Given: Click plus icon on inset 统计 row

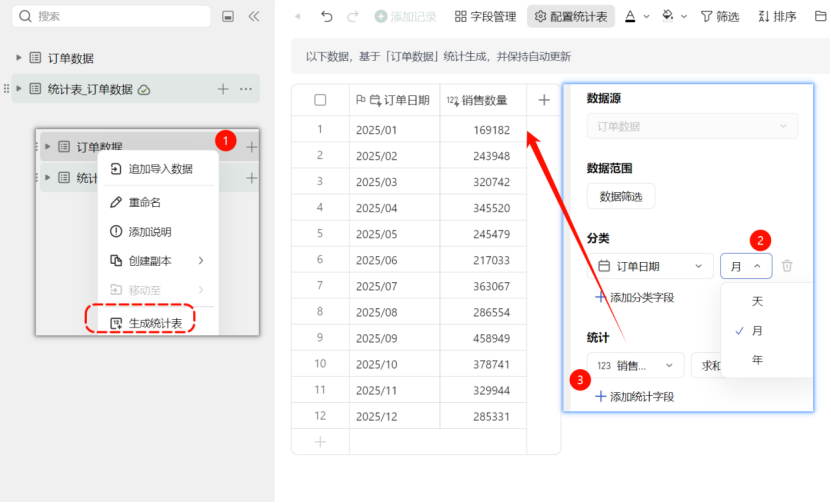Looking at the screenshot, I should (x=252, y=178).
